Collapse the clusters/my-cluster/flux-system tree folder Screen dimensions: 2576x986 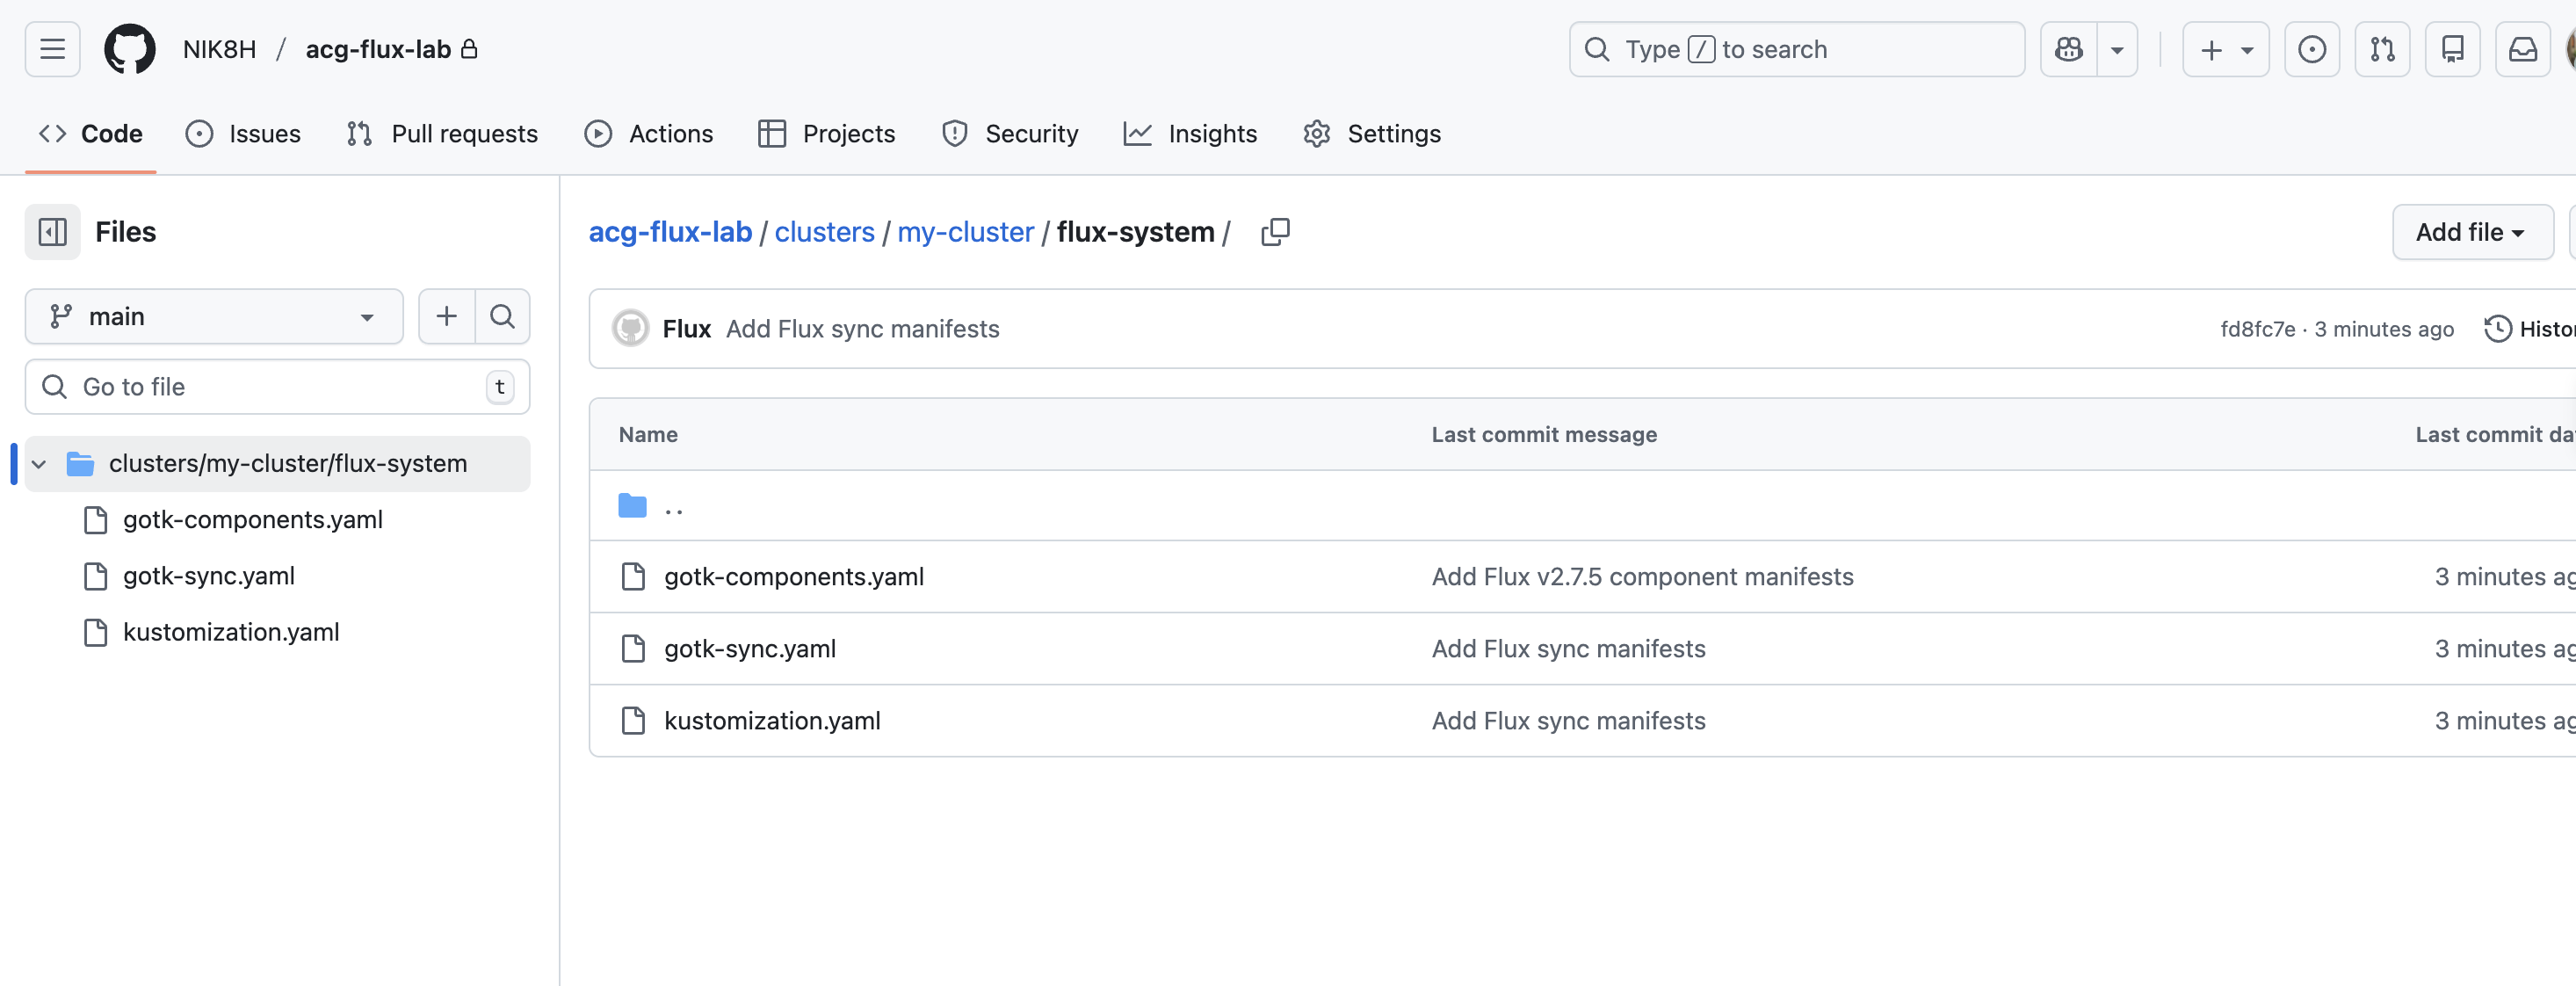coord(38,463)
